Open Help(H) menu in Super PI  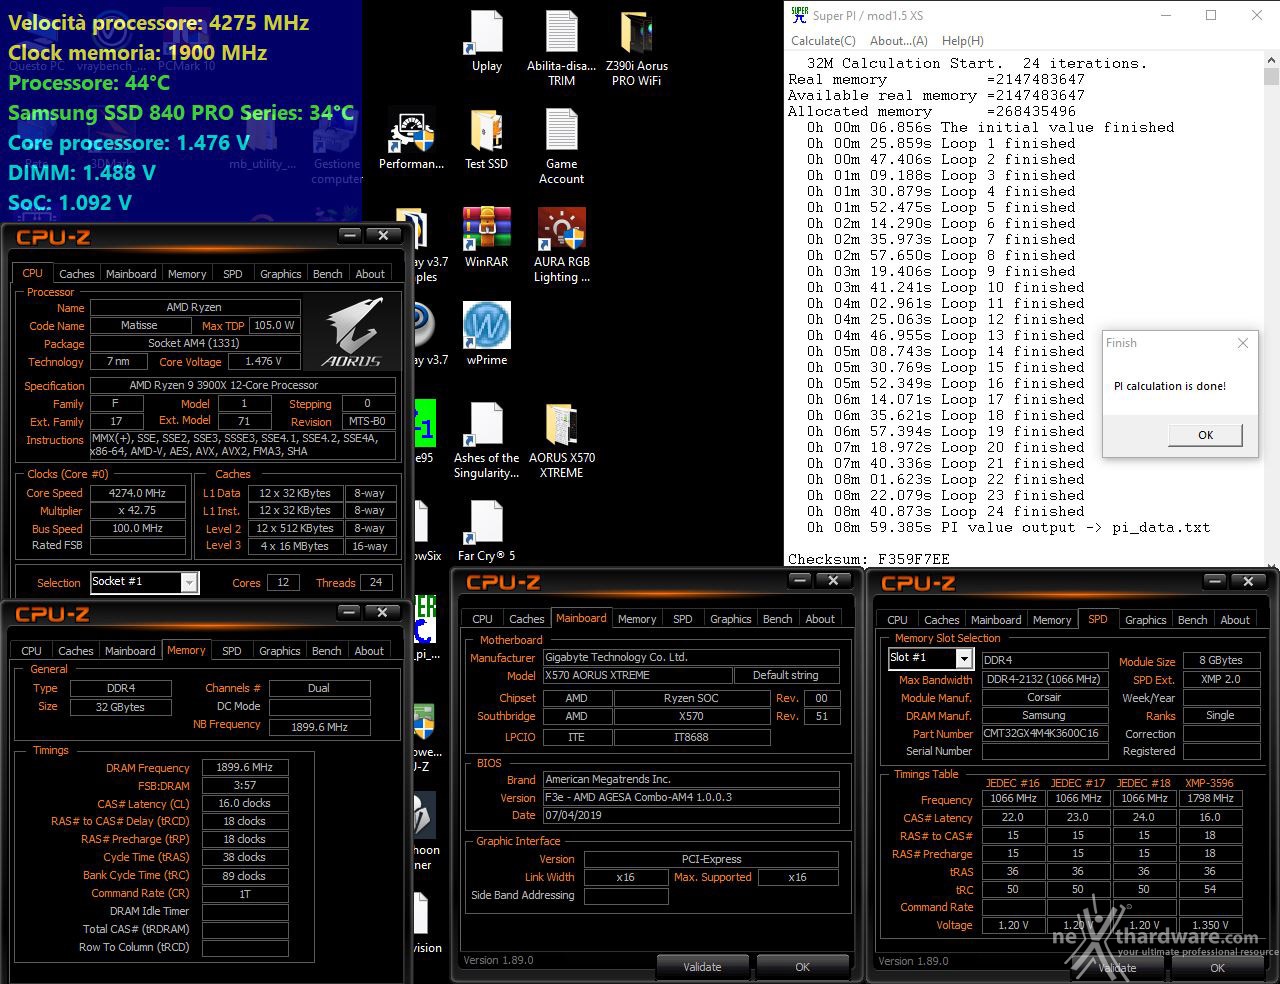pos(963,41)
